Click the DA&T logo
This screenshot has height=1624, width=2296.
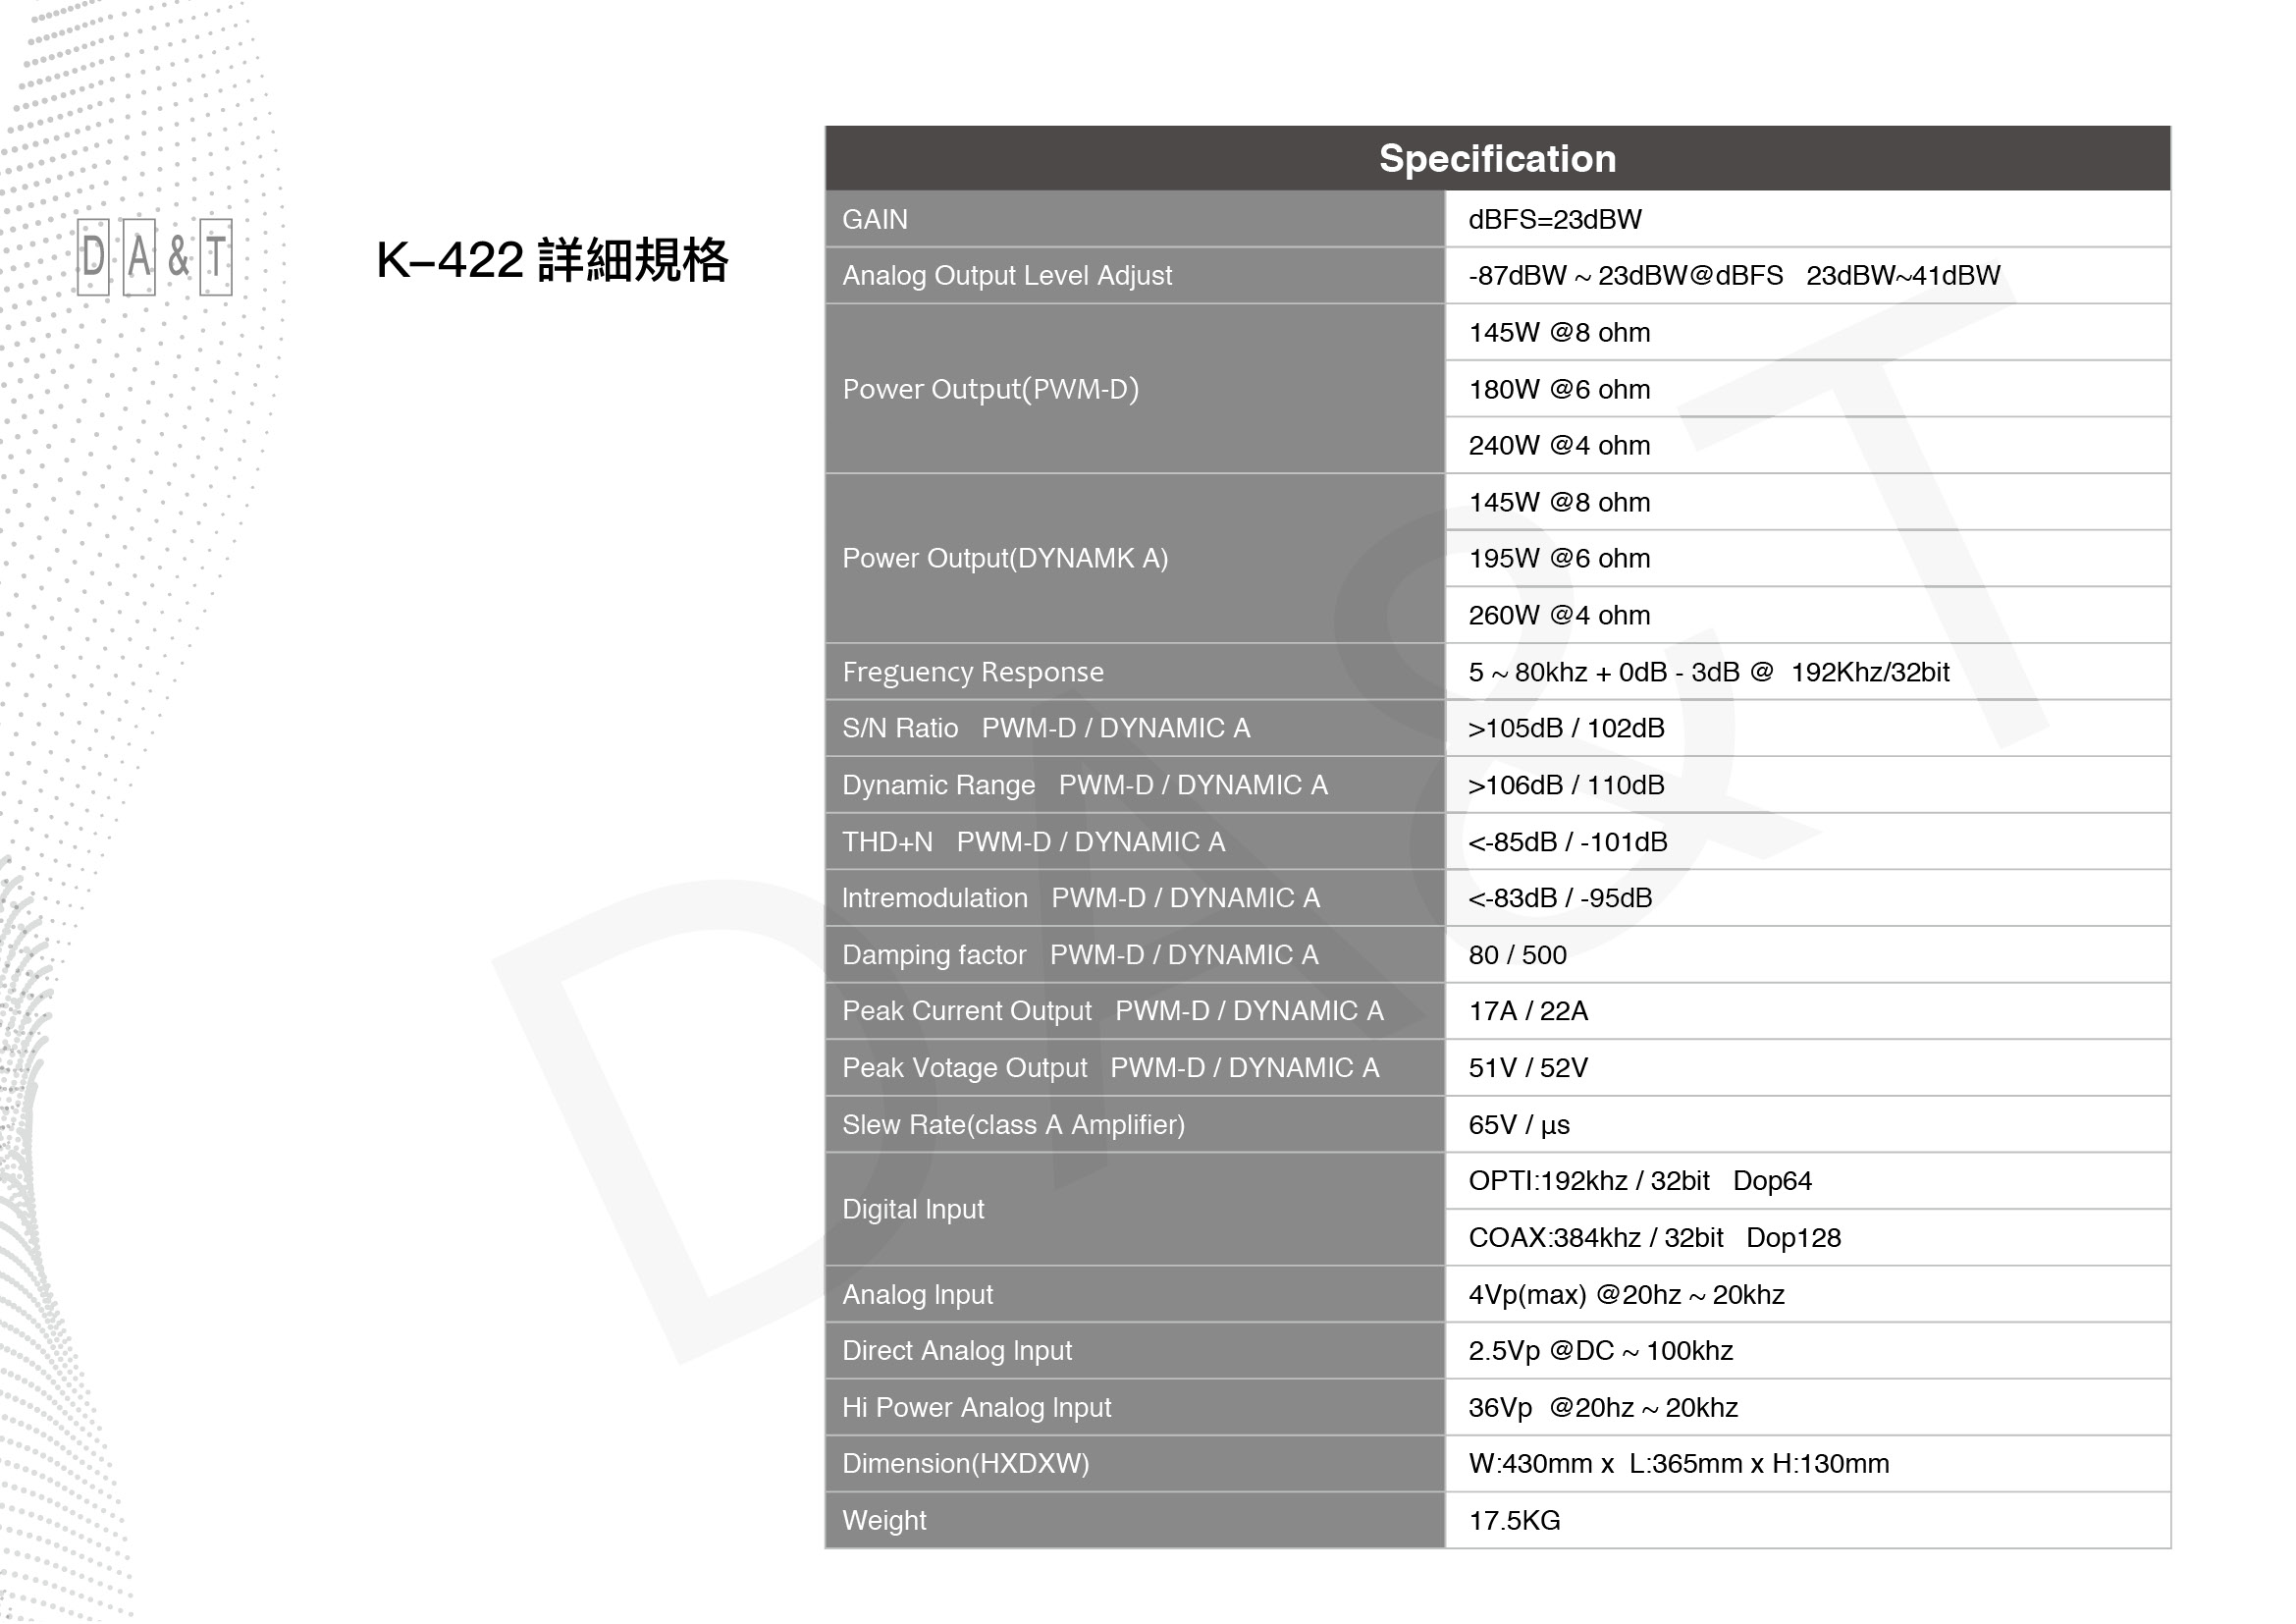[155, 257]
